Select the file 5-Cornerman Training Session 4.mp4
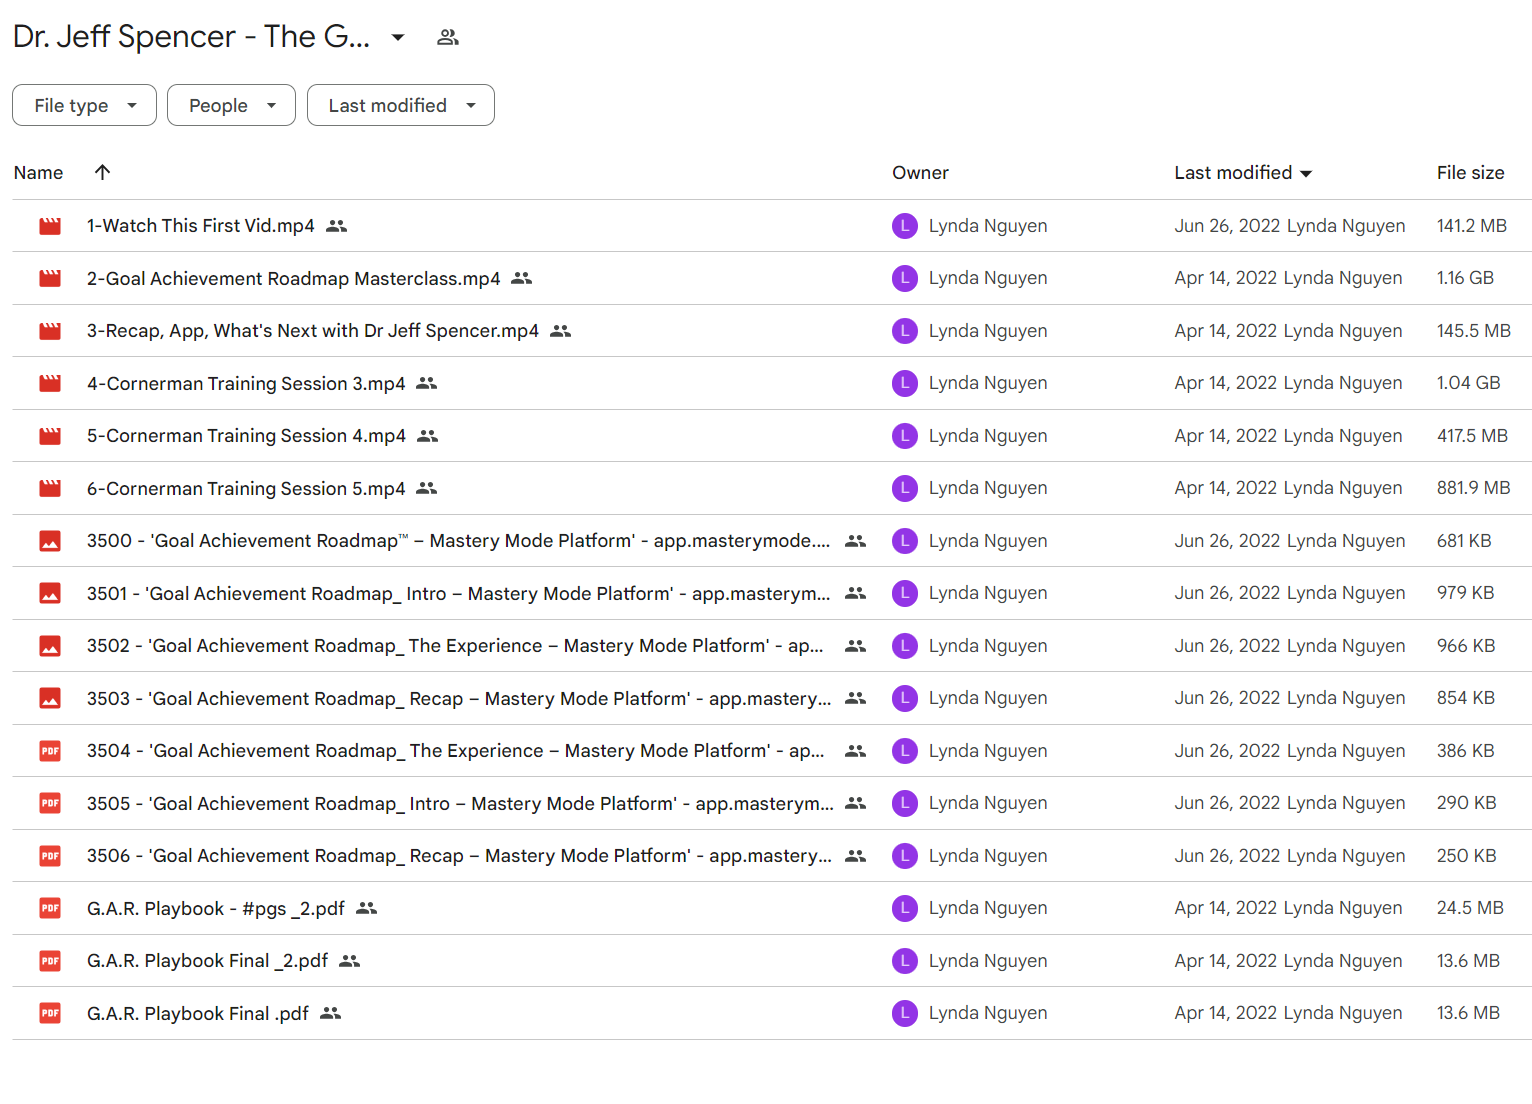Image resolution: width=1532 pixels, height=1104 pixels. pyautogui.click(x=247, y=436)
